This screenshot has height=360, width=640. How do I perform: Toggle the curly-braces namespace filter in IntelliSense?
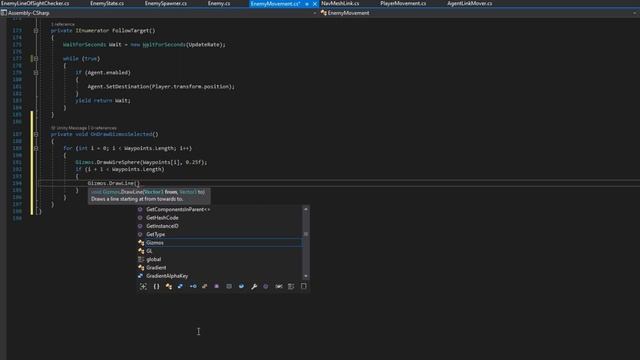(x=156, y=287)
